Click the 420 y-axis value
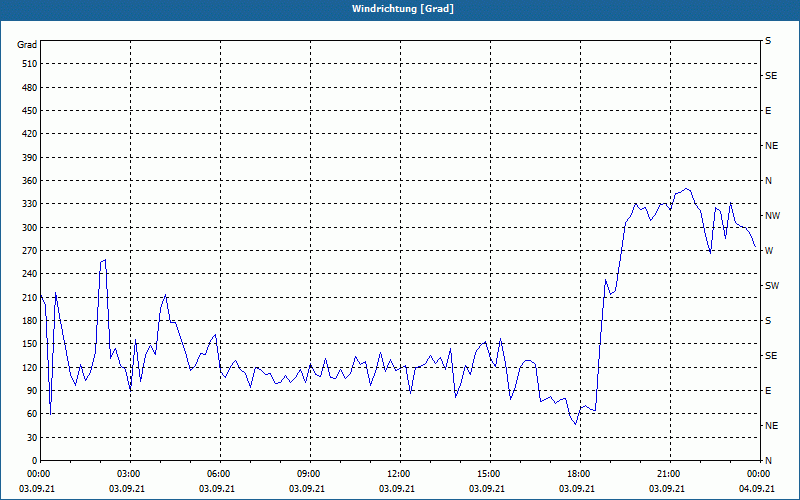 click(30, 134)
